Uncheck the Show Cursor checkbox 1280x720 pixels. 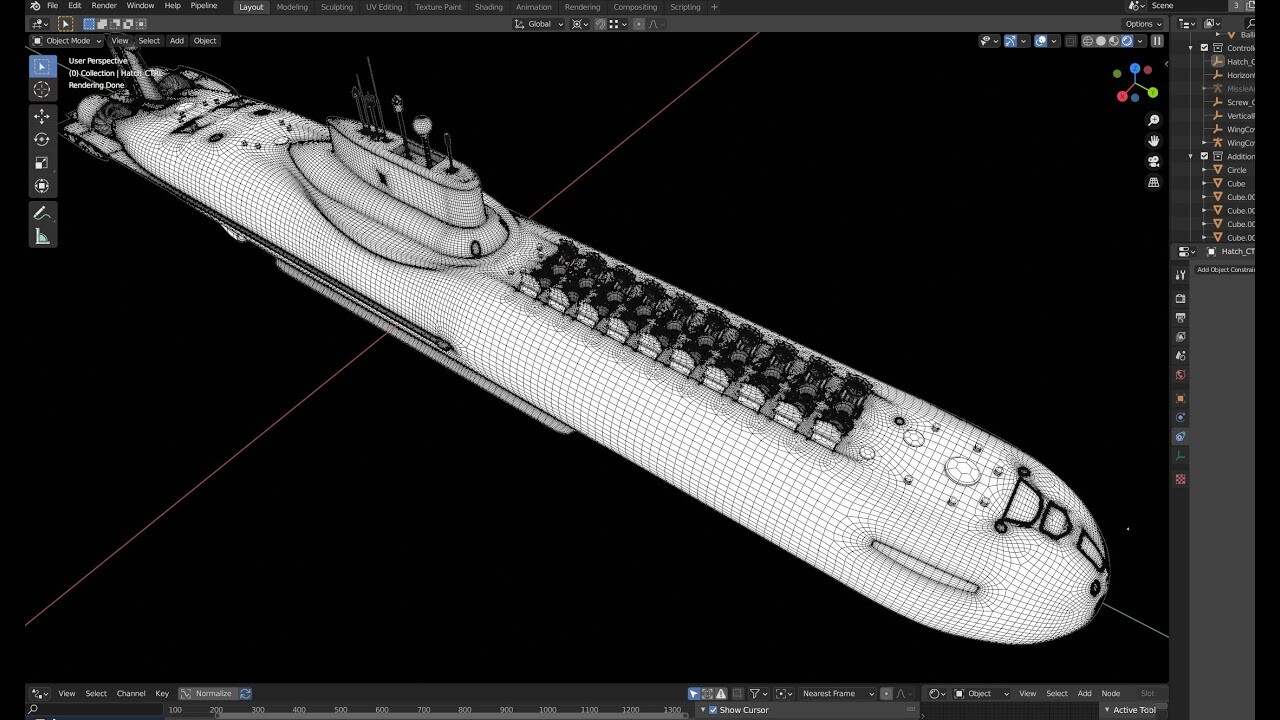(713, 710)
